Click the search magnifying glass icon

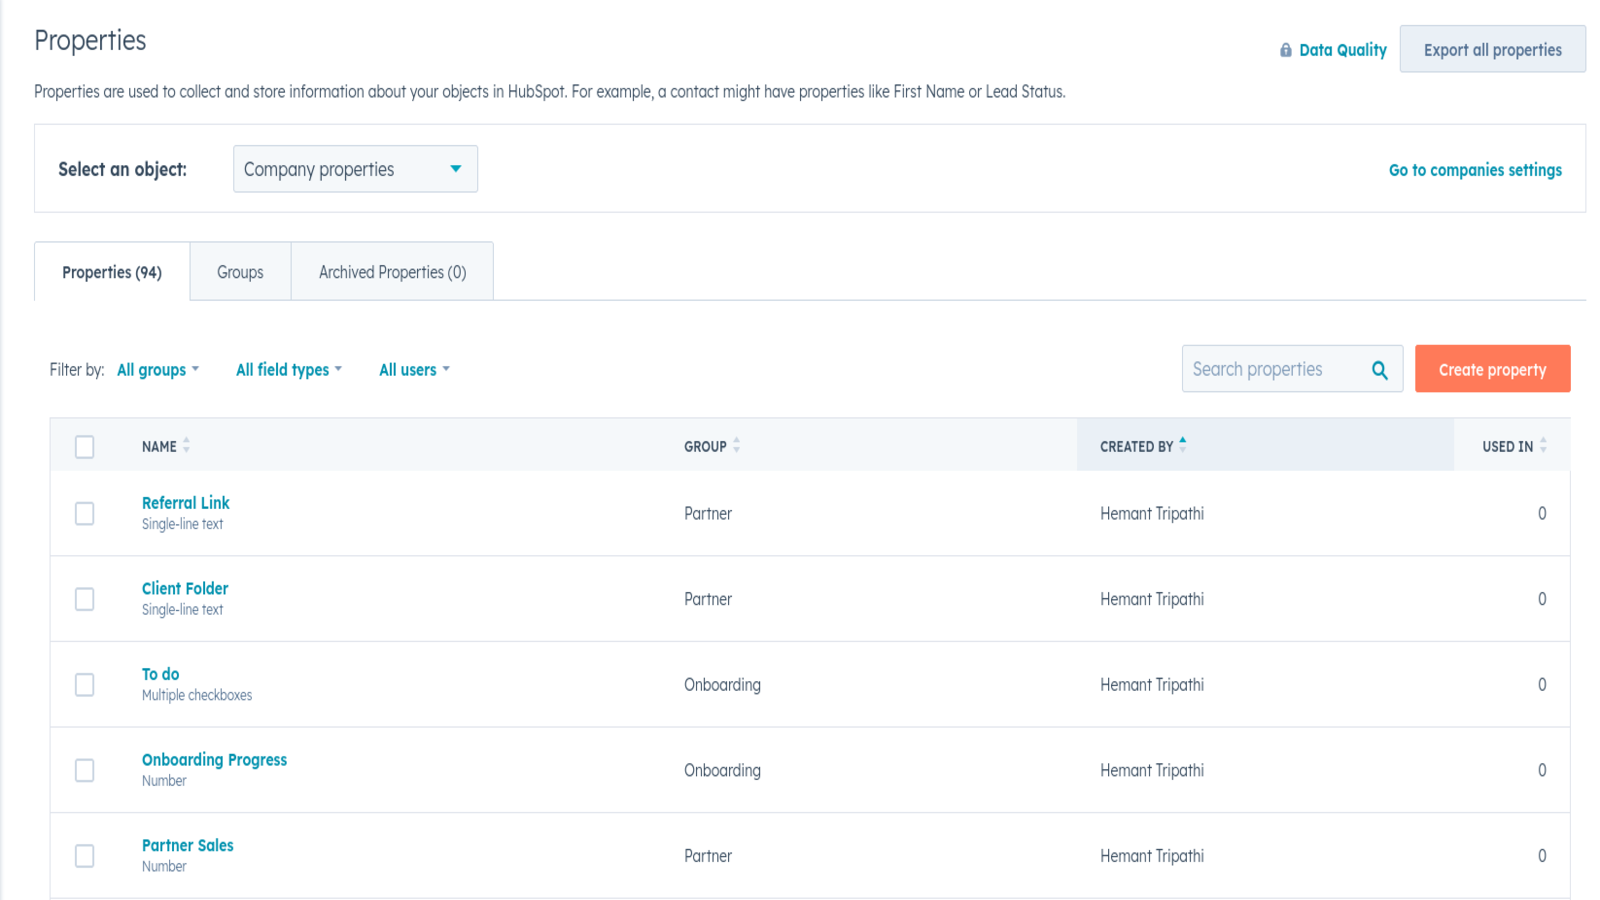point(1380,369)
